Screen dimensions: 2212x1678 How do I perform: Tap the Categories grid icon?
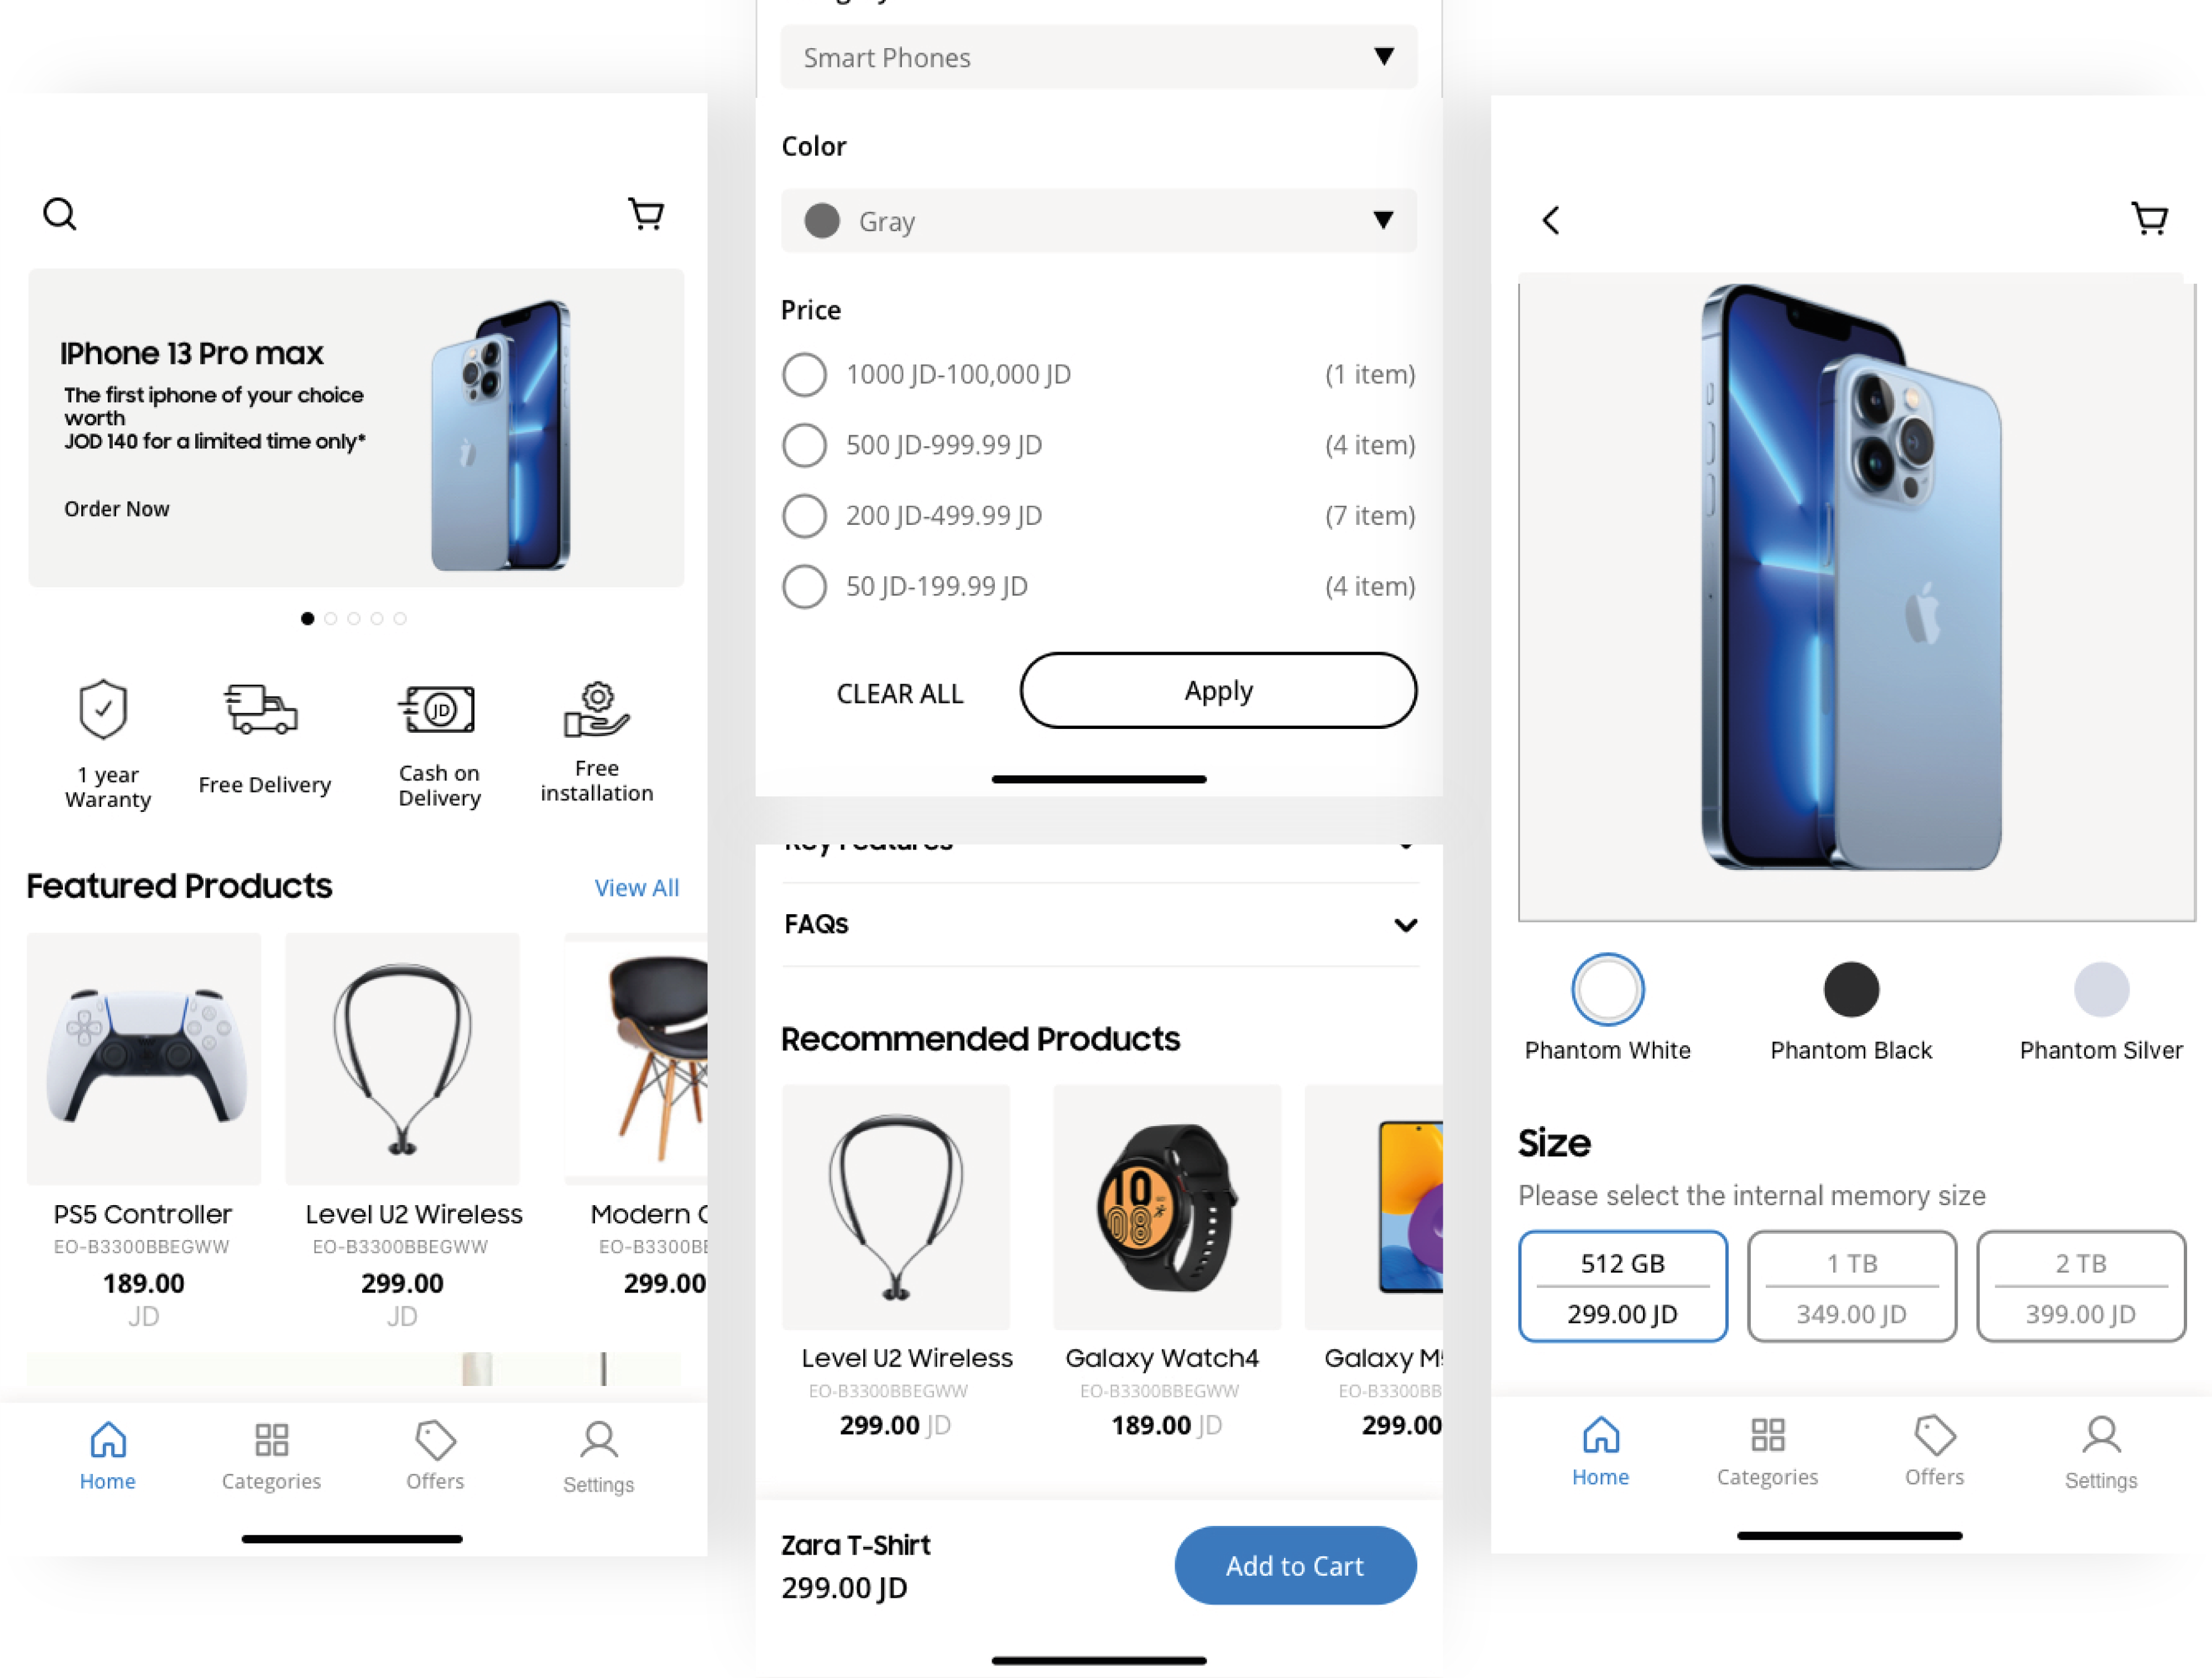[x=272, y=1439]
